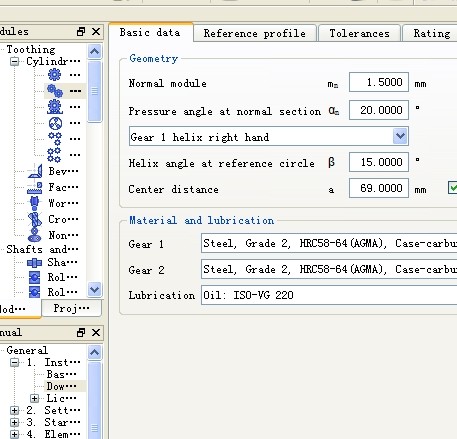This screenshot has height=439, width=457.
Task: Expand the 2. Sett... manual section
Action: click(14, 410)
